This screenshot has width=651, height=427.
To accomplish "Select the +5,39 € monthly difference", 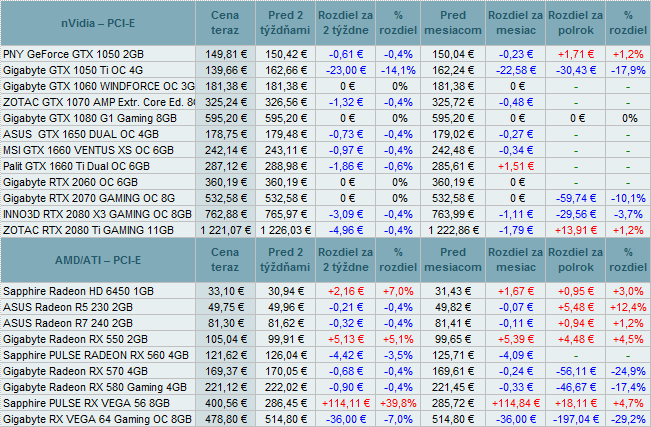I will point(516,339).
